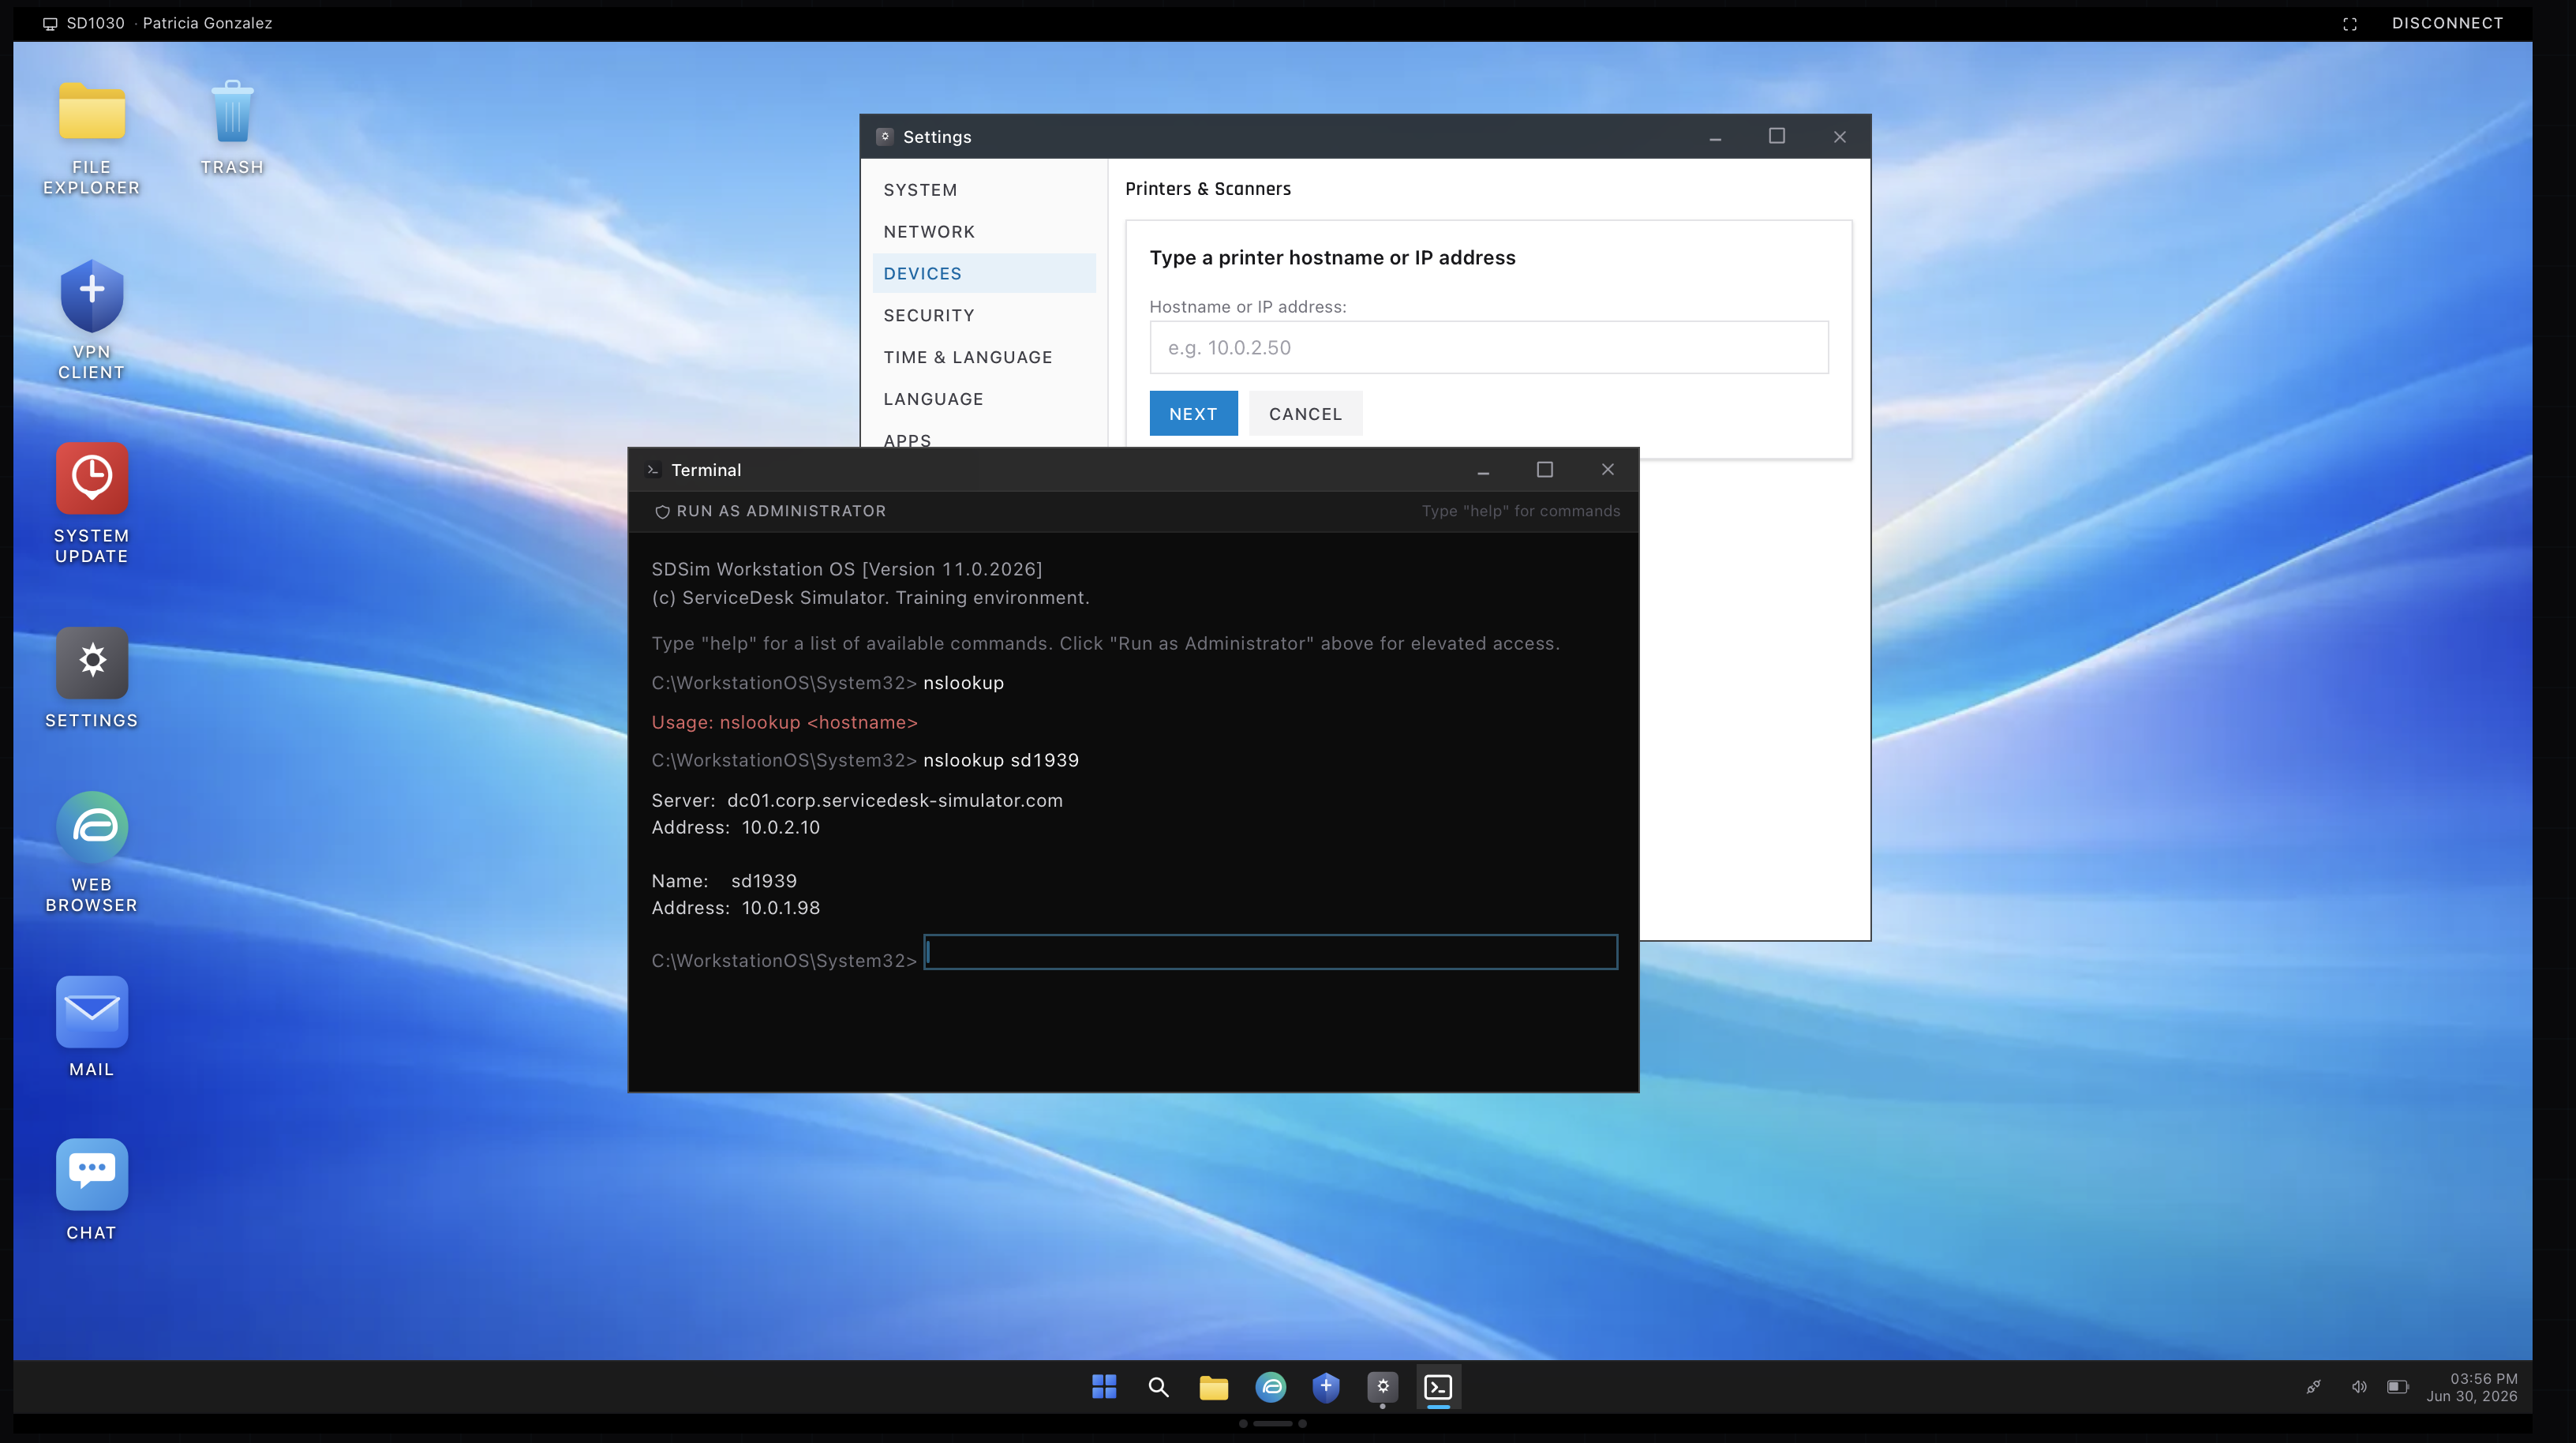This screenshot has width=2576, height=1443.
Task: Launch the VPN Client desktop shortcut
Action: pos(91,321)
